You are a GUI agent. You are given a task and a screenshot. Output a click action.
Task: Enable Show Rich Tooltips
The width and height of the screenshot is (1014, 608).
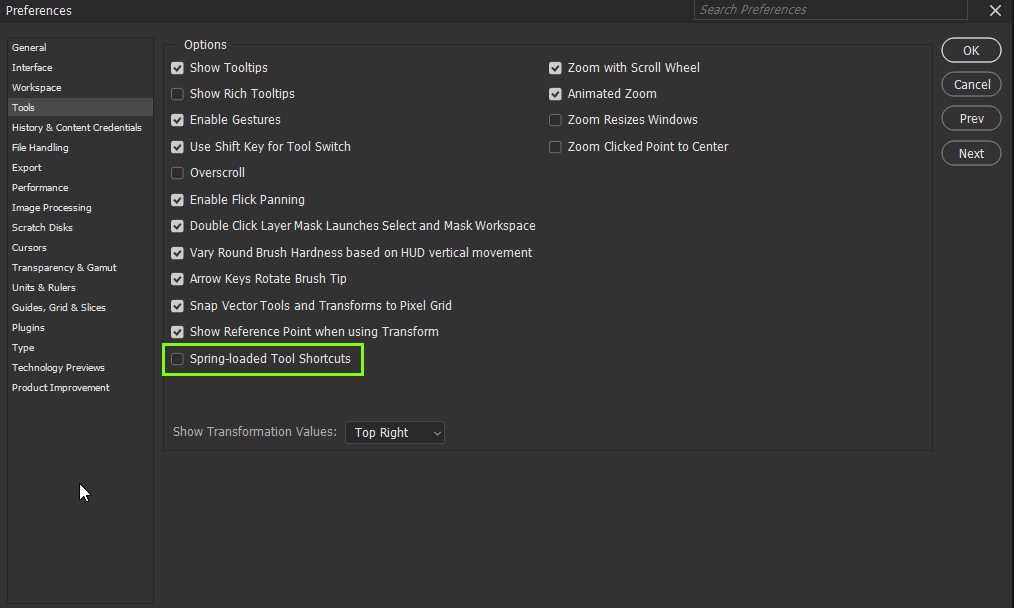point(177,94)
